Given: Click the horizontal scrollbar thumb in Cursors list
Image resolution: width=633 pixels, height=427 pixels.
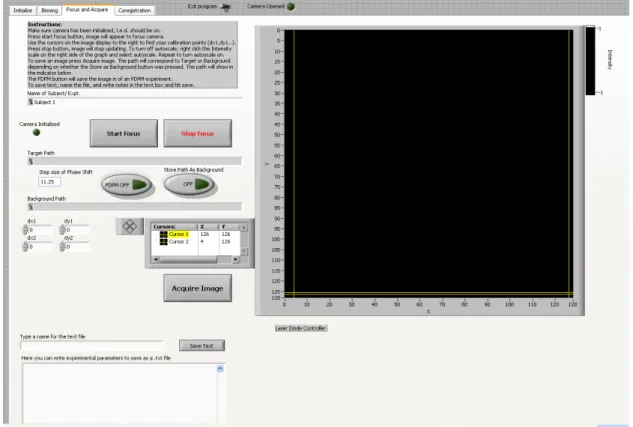Looking at the screenshot, I should (x=189, y=260).
